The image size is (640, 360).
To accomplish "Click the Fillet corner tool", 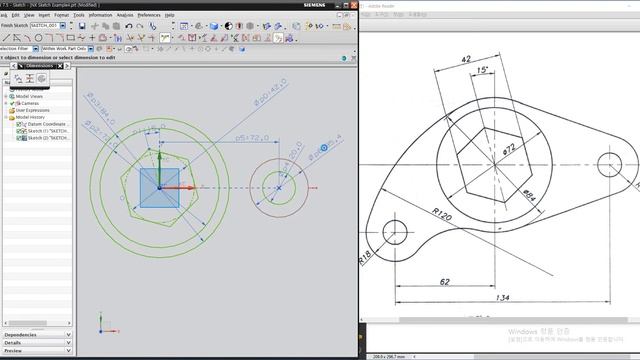I will click(x=49, y=38).
